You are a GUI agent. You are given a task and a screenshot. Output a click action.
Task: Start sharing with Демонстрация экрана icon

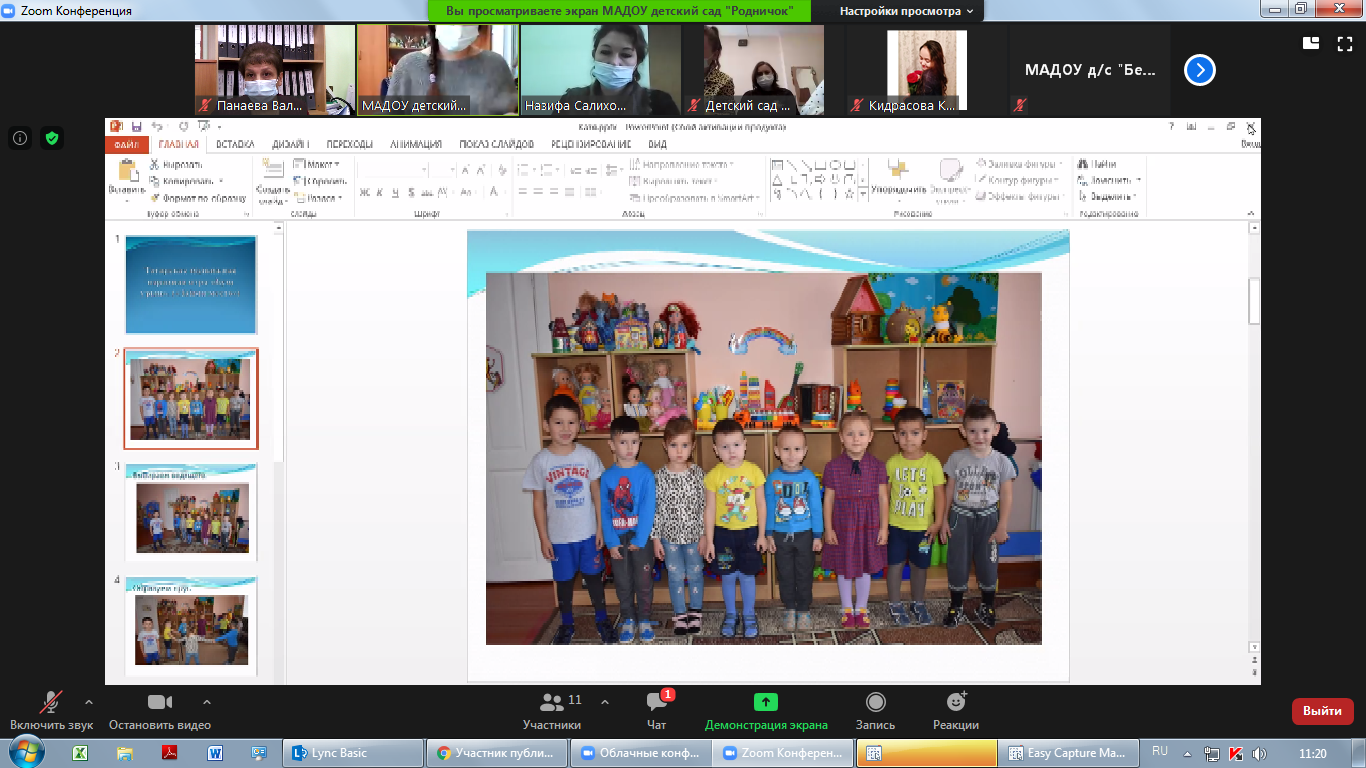[766, 703]
